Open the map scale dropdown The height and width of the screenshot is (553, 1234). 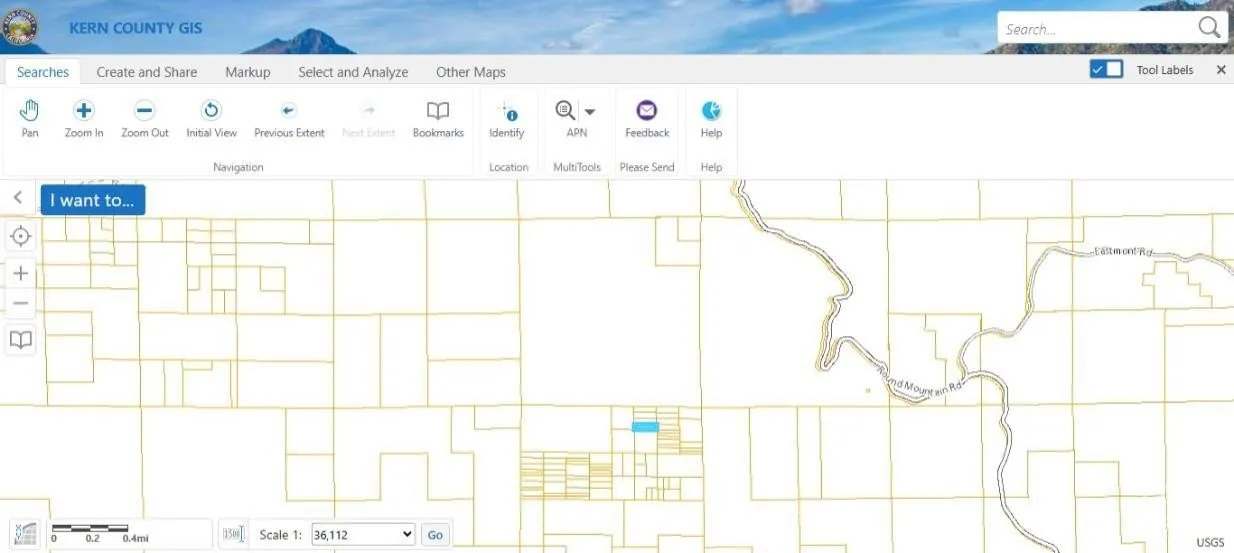click(x=363, y=535)
